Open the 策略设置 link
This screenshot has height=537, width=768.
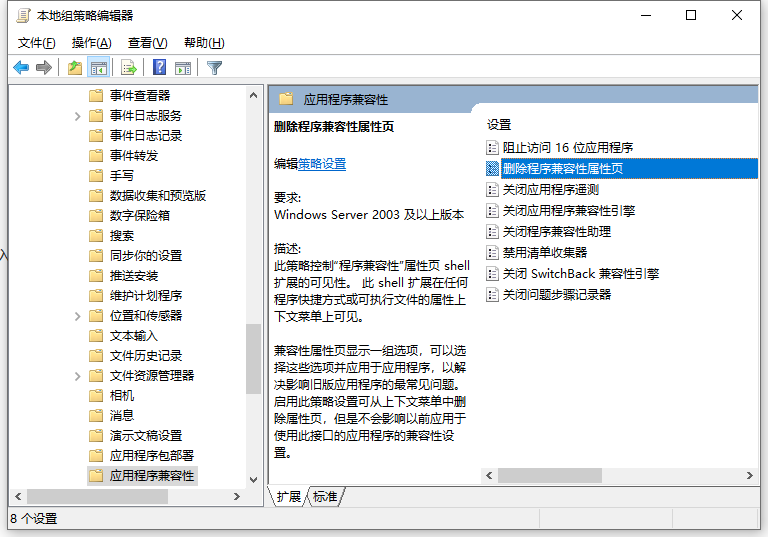tap(322, 164)
